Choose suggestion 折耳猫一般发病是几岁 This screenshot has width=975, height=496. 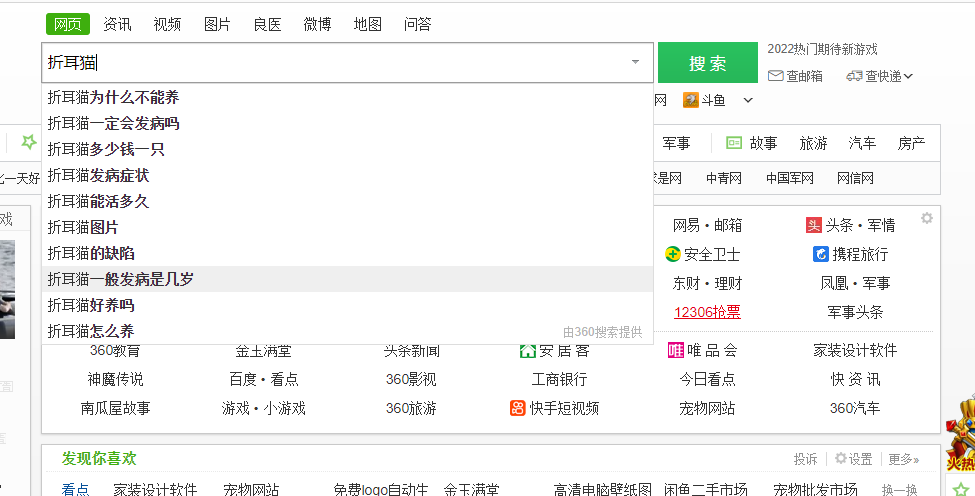pos(121,279)
